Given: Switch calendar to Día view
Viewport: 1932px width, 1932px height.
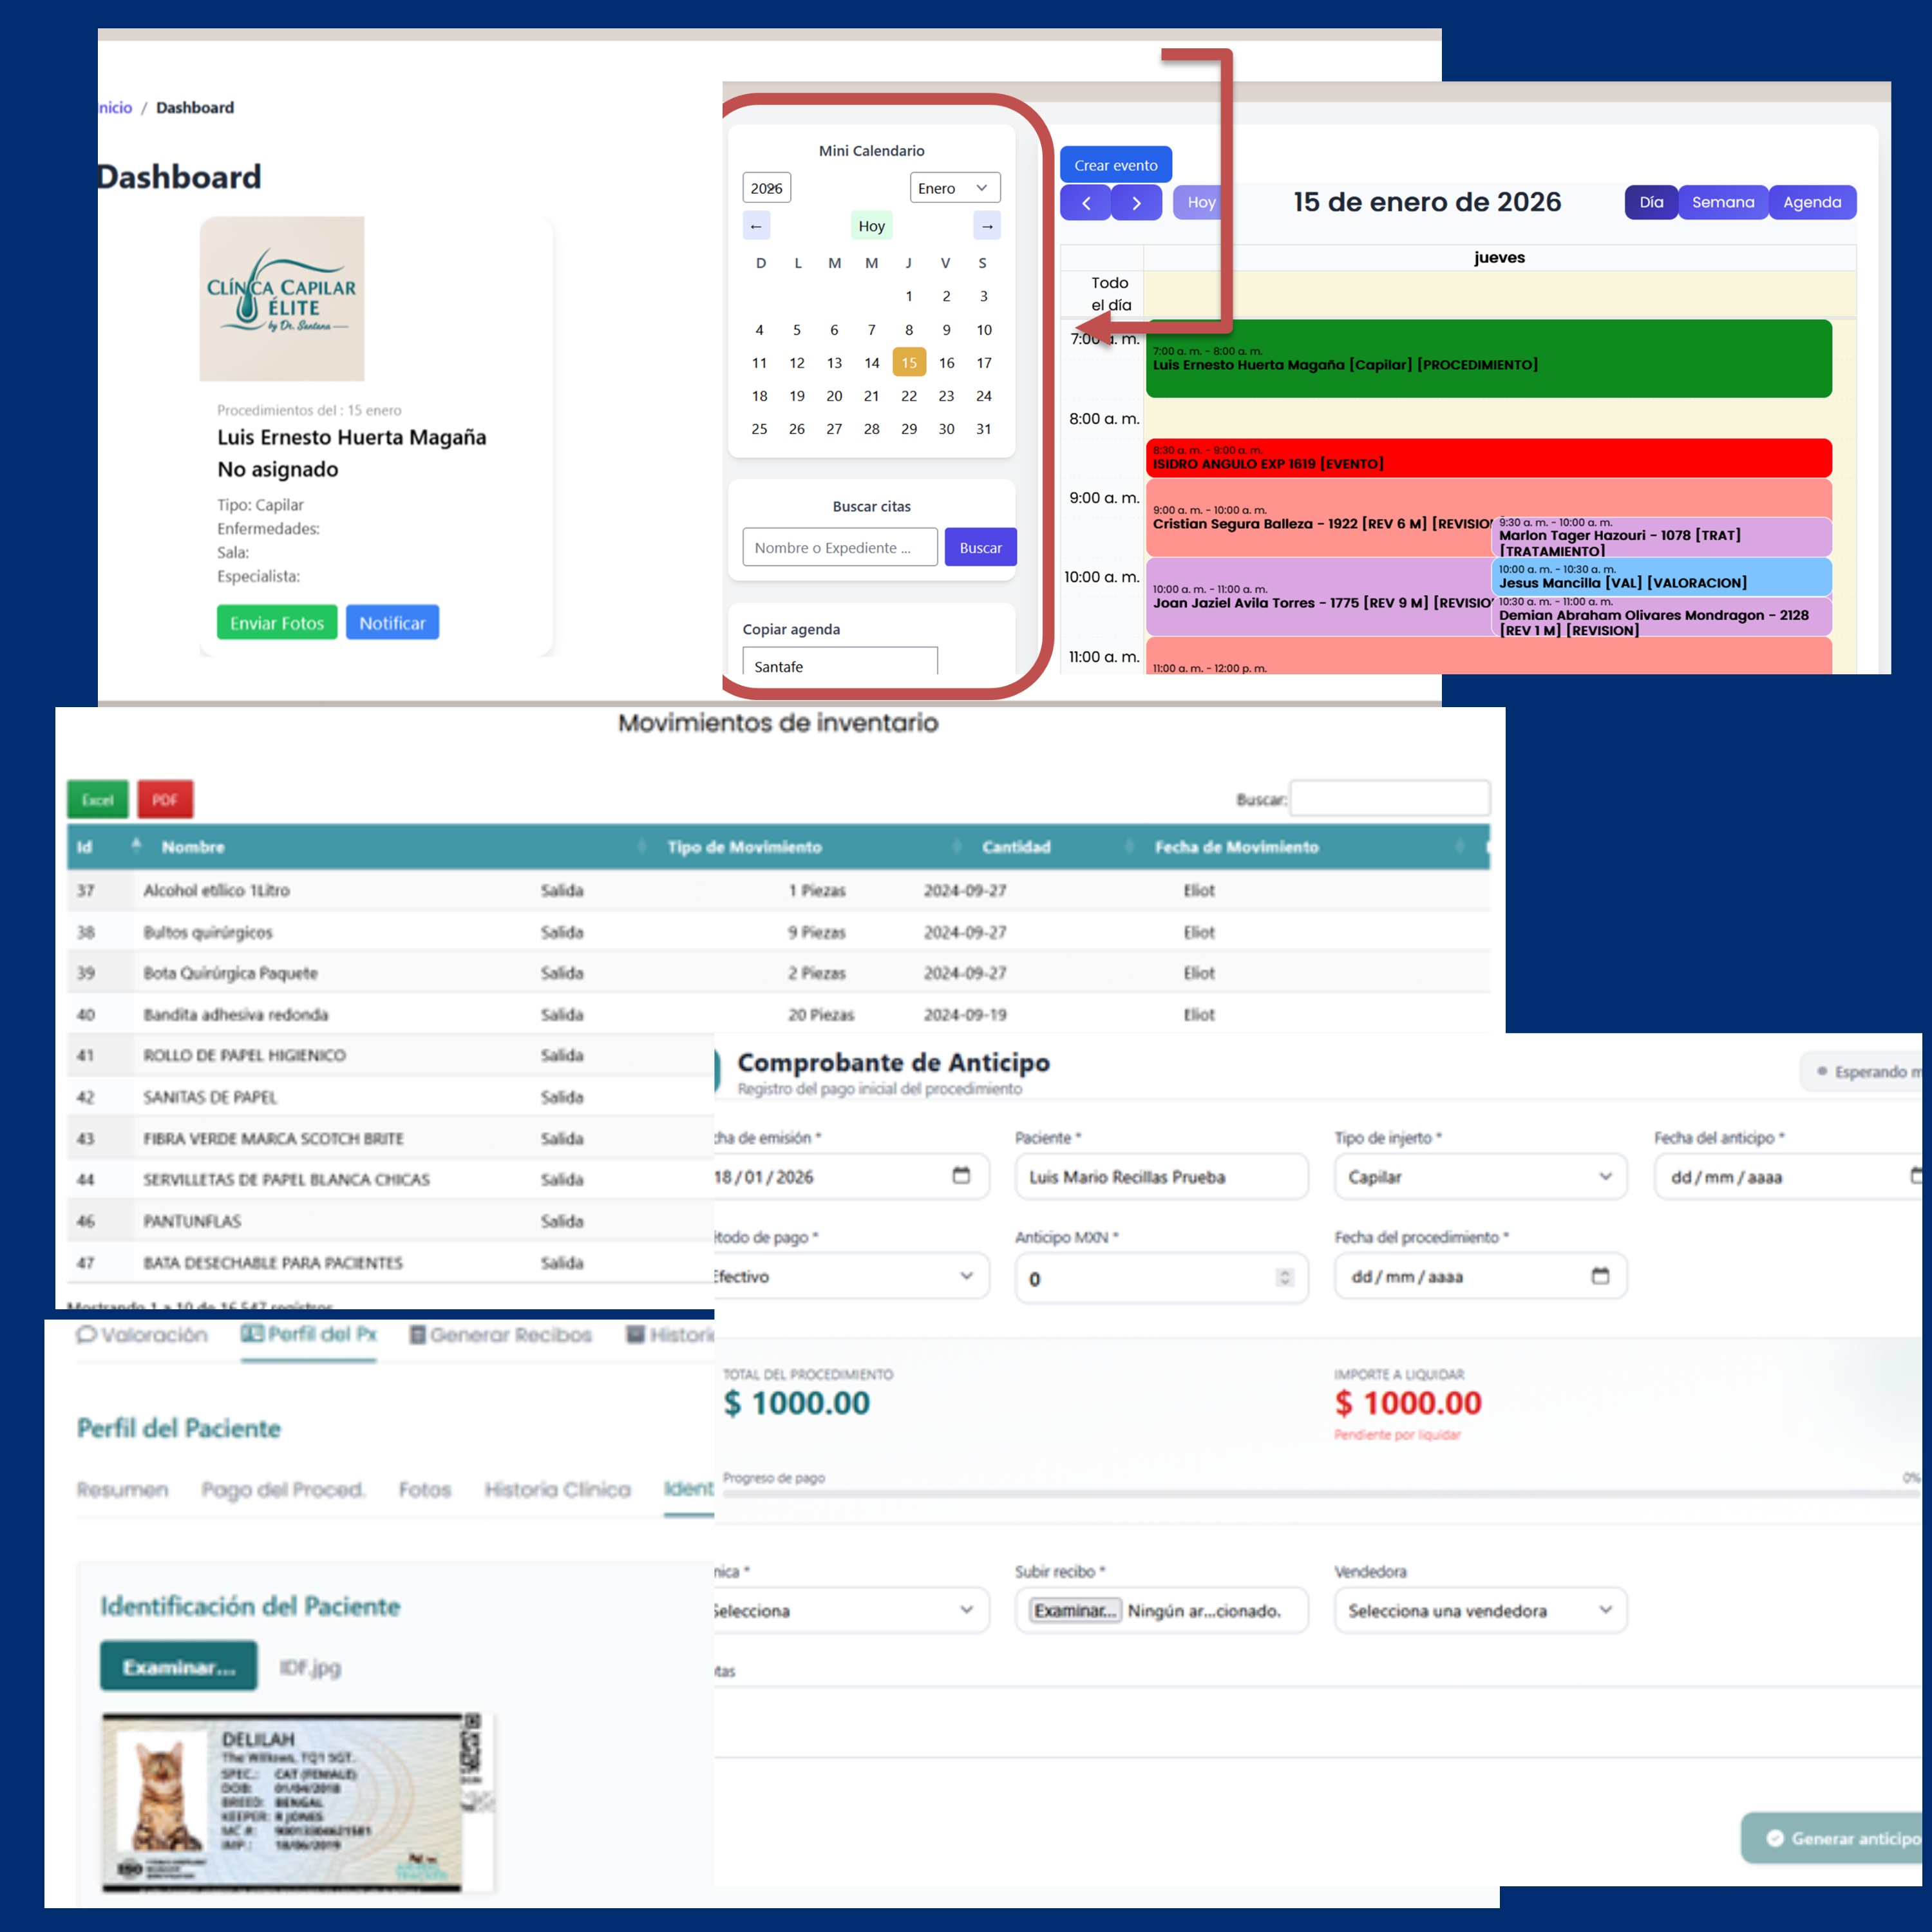Looking at the screenshot, I should 1651,202.
